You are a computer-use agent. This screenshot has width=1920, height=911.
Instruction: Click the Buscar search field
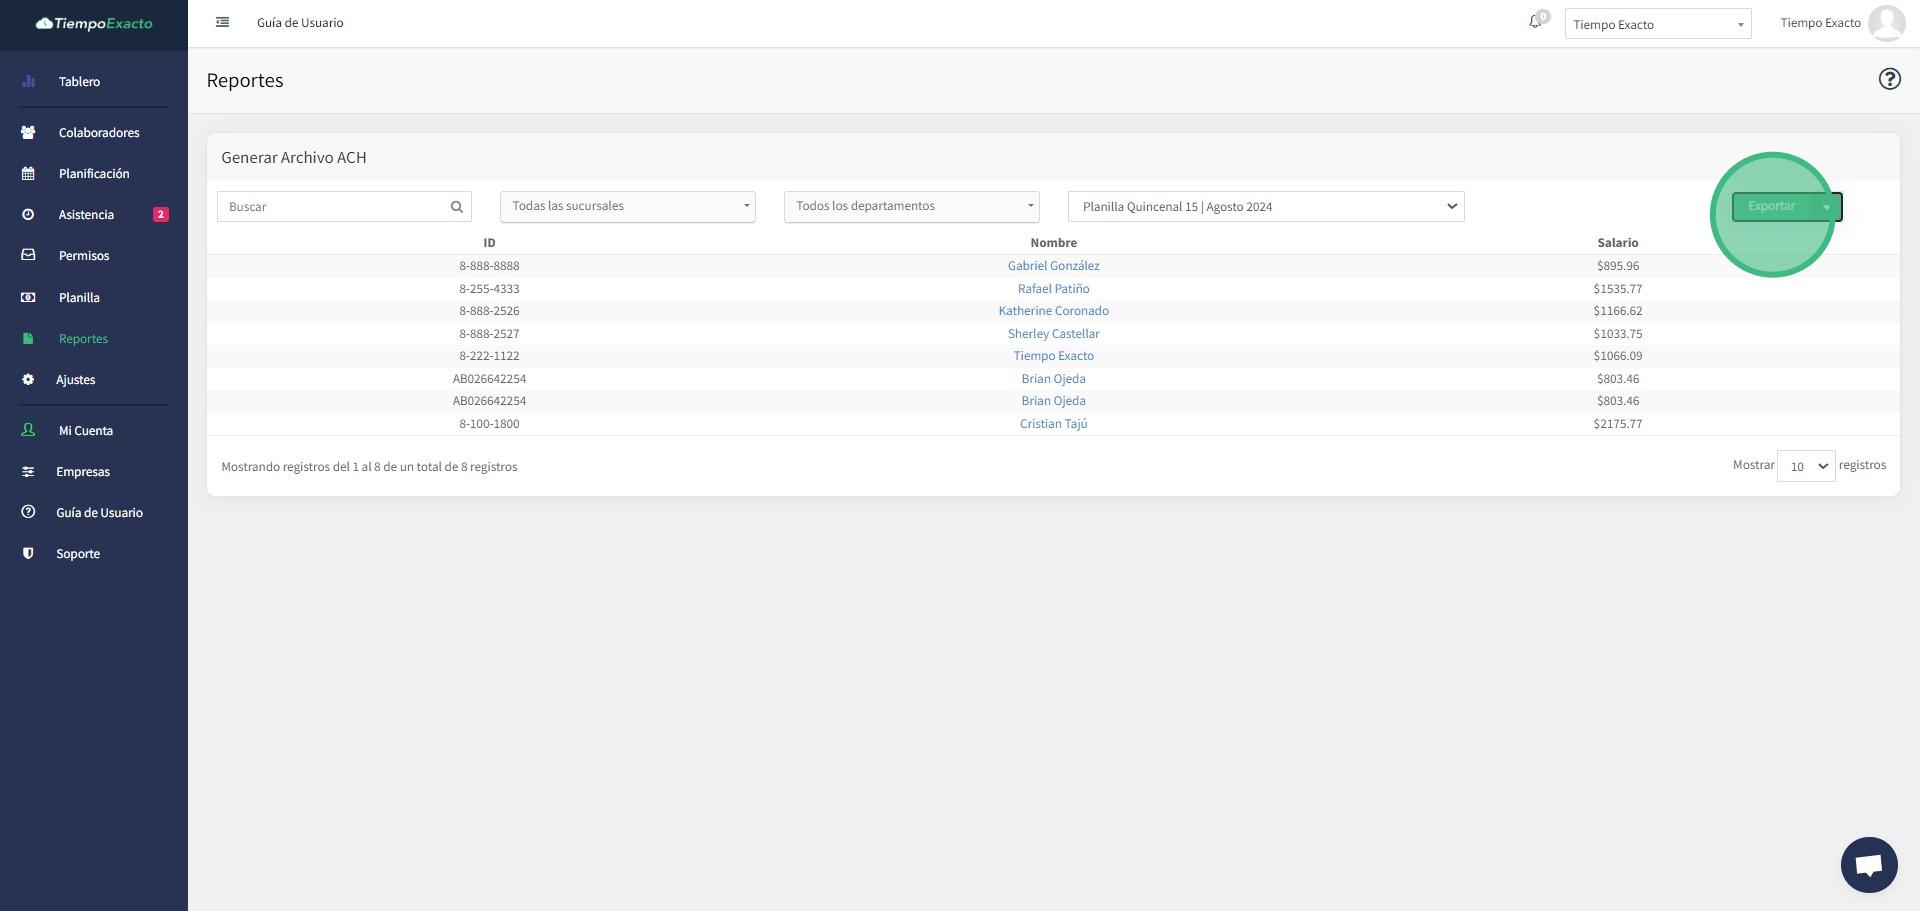pos(335,207)
